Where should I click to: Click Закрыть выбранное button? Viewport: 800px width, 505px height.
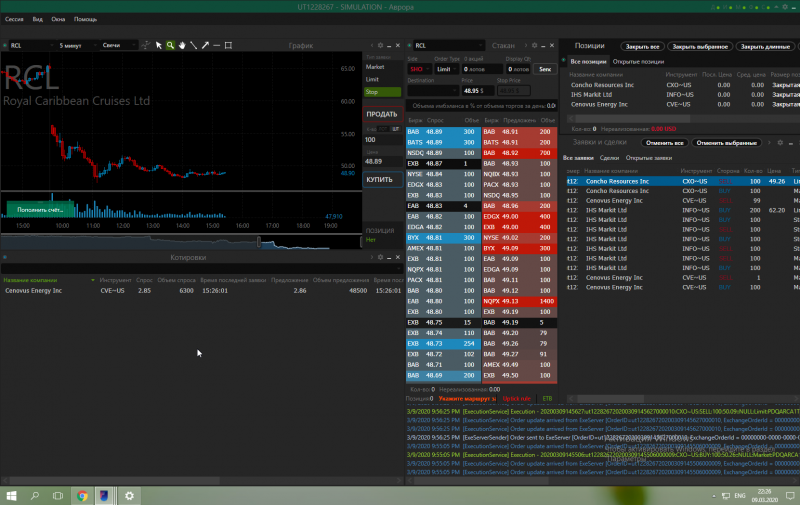click(x=700, y=46)
